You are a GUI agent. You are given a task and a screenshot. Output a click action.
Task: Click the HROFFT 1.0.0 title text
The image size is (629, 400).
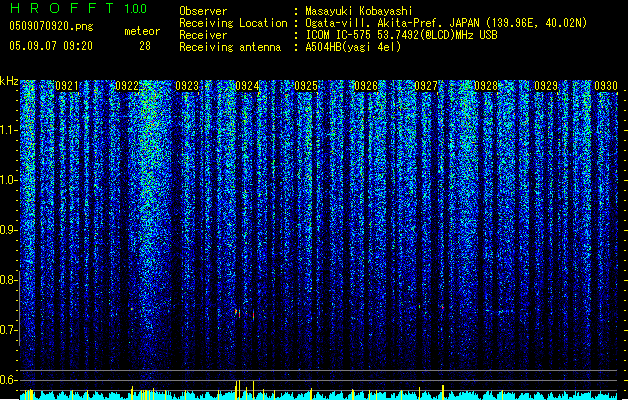[x=79, y=8]
